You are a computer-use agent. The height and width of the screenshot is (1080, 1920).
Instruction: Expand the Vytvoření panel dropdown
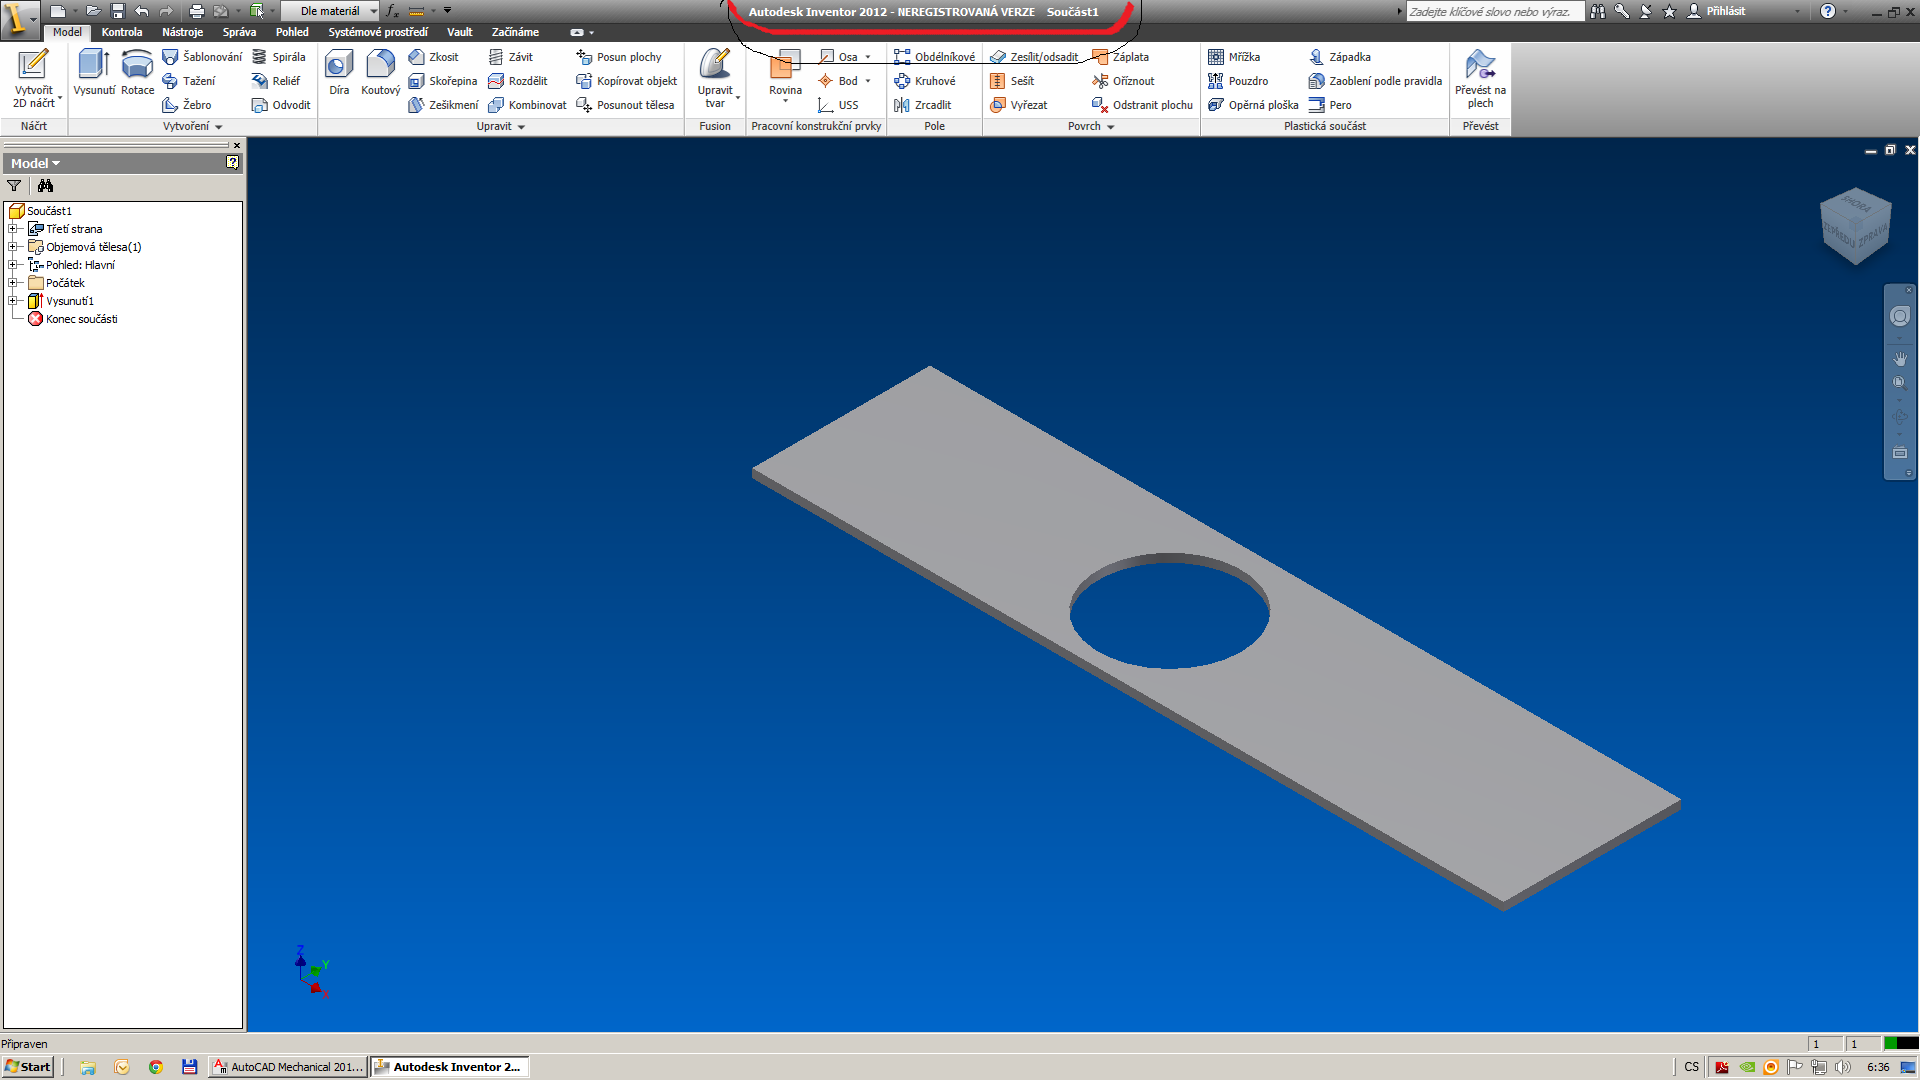pyautogui.click(x=218, y=127)
